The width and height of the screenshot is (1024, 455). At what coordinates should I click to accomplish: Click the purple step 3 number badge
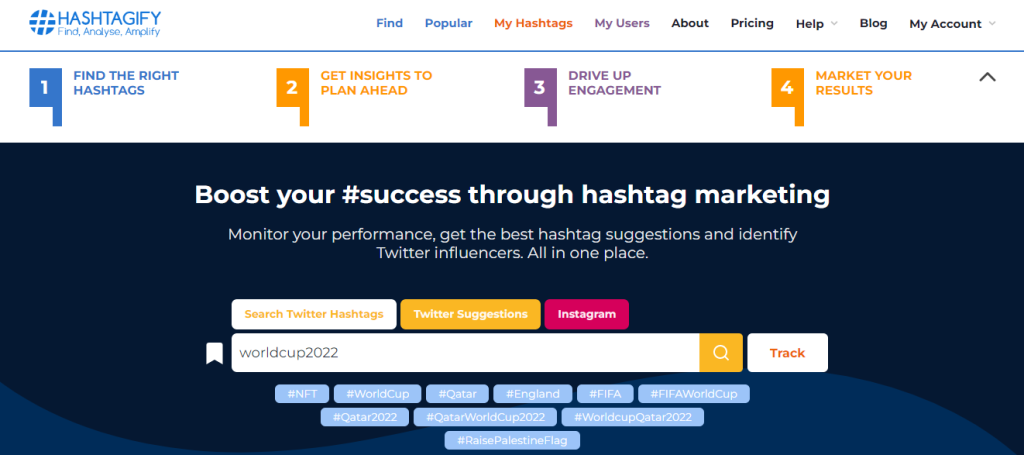[x=540, y=88]
